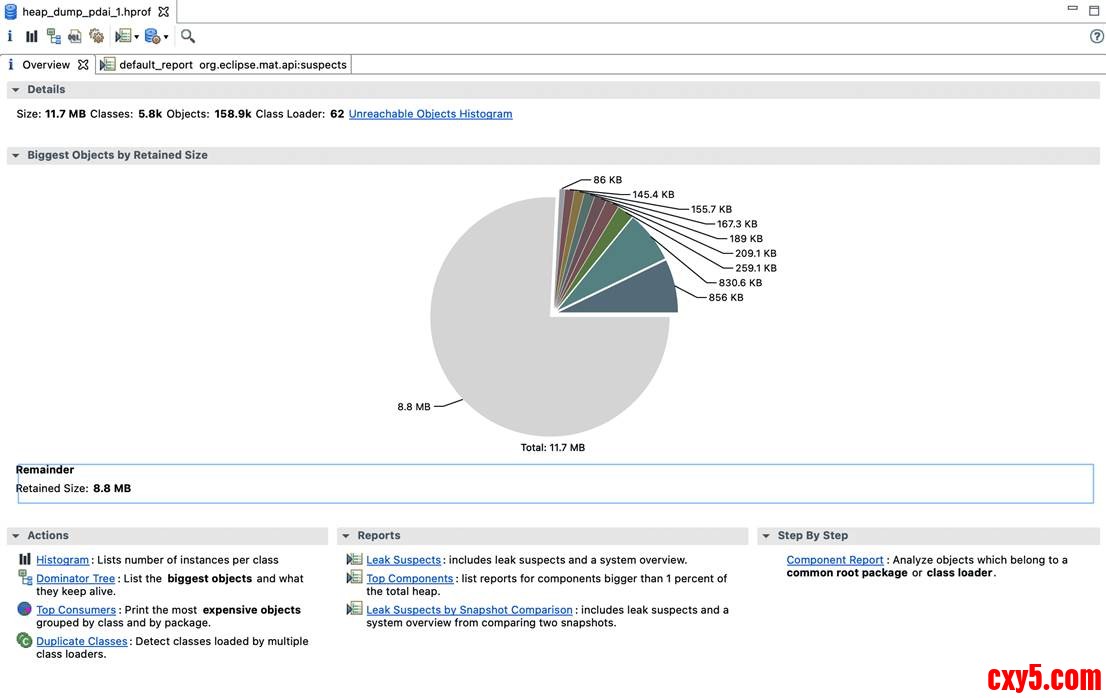1106x698 pixels.
Task: Open the Query Browser dropdown arrow
Action: point(166,37)
